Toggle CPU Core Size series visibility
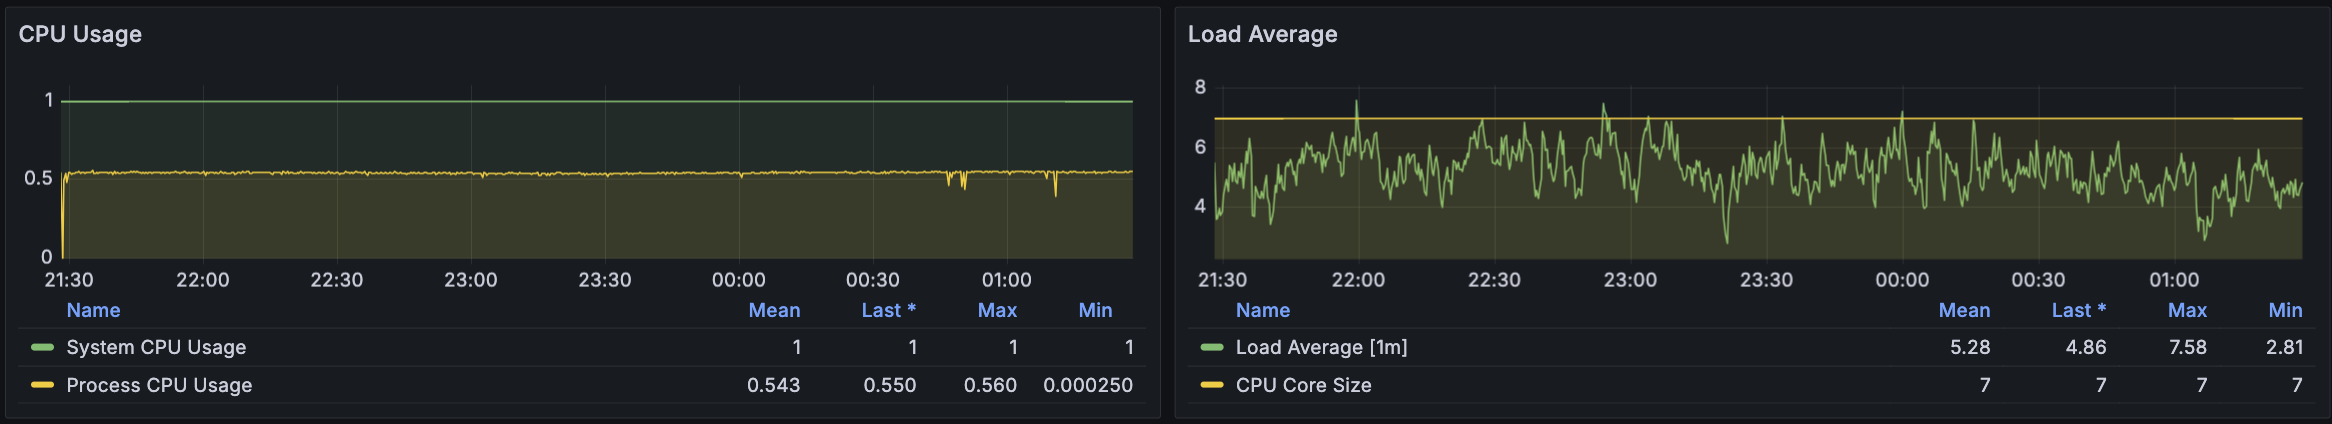The width and height of the screenshot is (2332, 424). [1303, 385]
